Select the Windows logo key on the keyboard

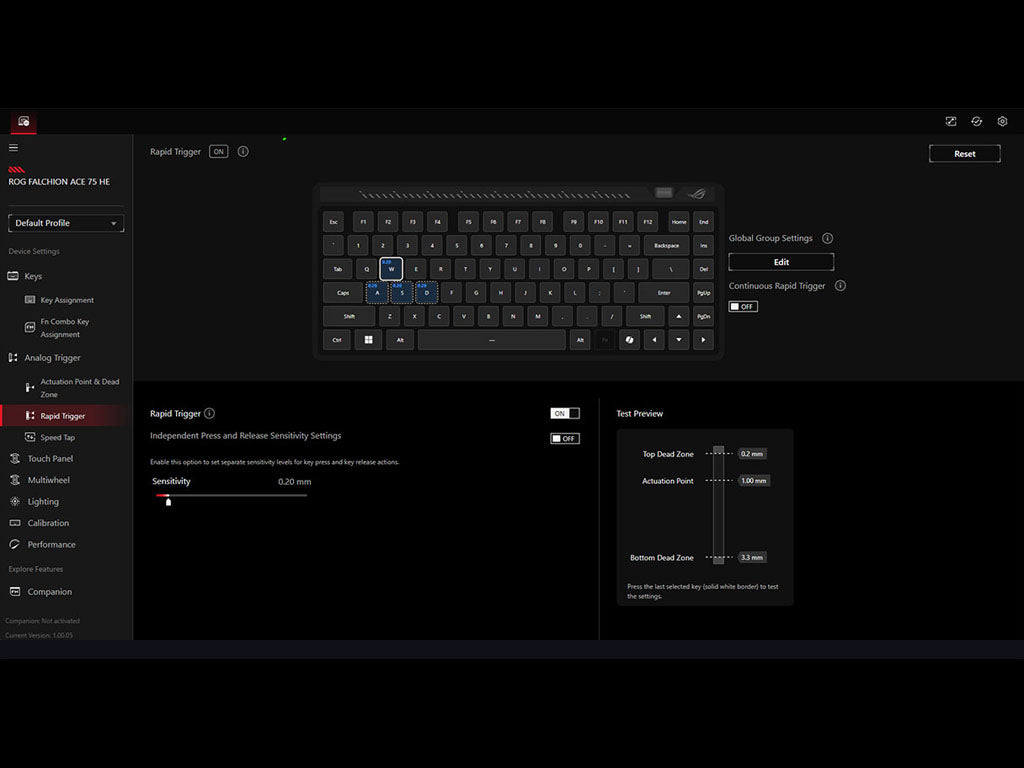coord(368,340)
